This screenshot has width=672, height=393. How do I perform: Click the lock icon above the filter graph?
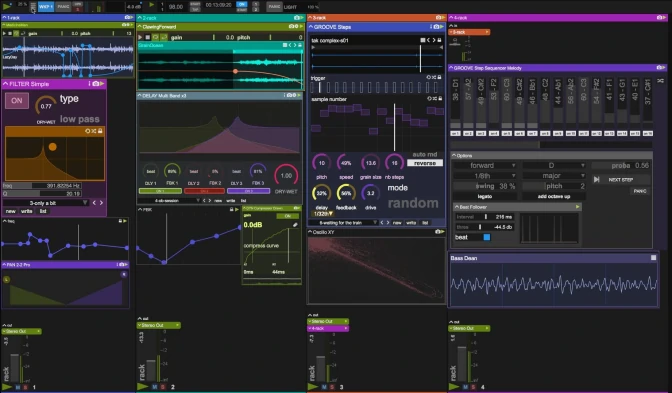[x=100, y=131]
